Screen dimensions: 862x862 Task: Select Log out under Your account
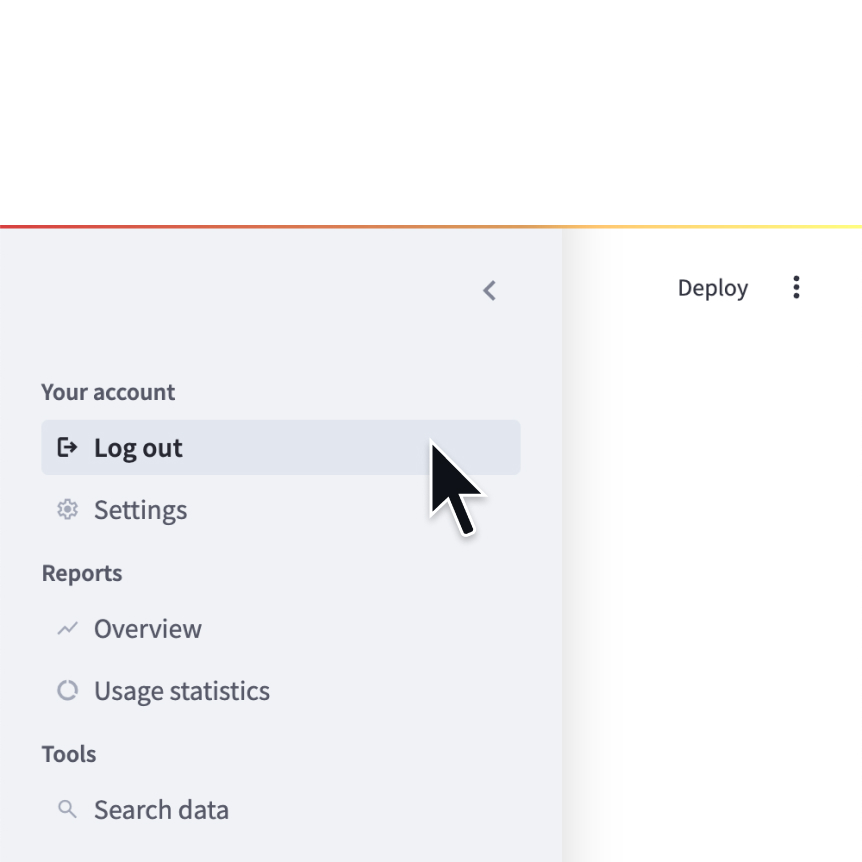click(138, 447)
